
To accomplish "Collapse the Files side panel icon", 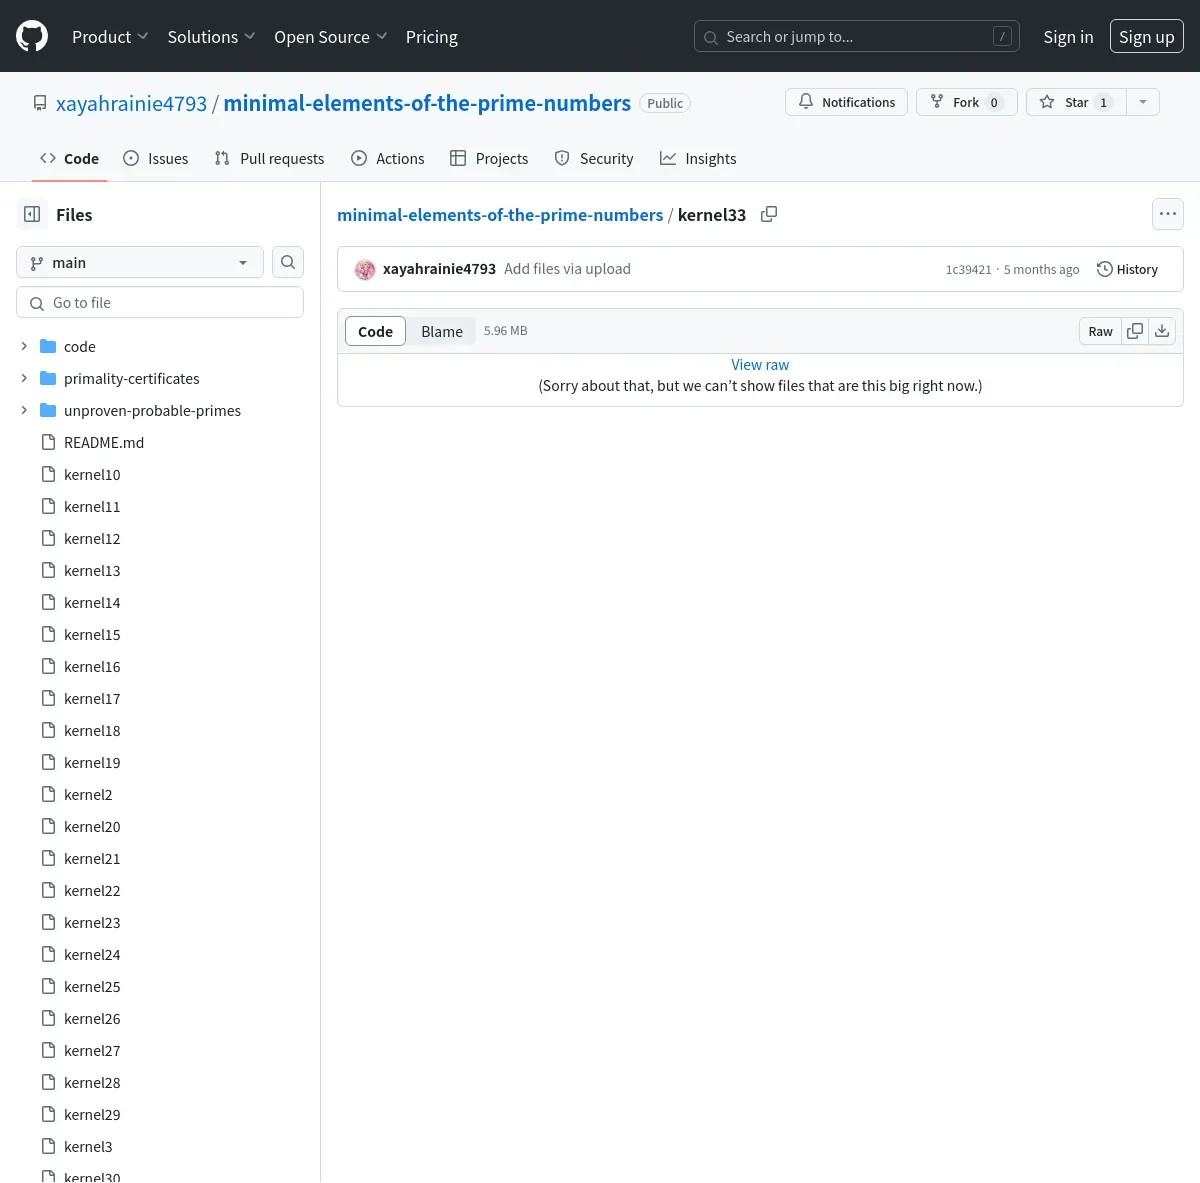I will click(x=32, y=214).
